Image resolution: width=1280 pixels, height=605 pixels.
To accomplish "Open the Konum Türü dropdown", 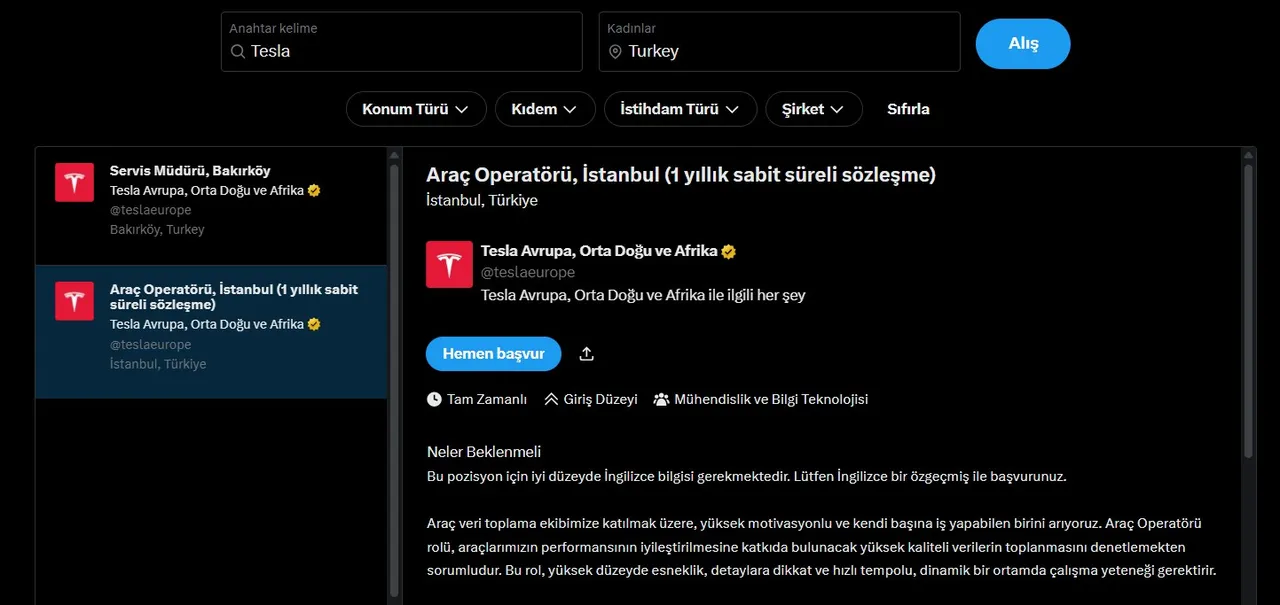I will coord(416,109).
